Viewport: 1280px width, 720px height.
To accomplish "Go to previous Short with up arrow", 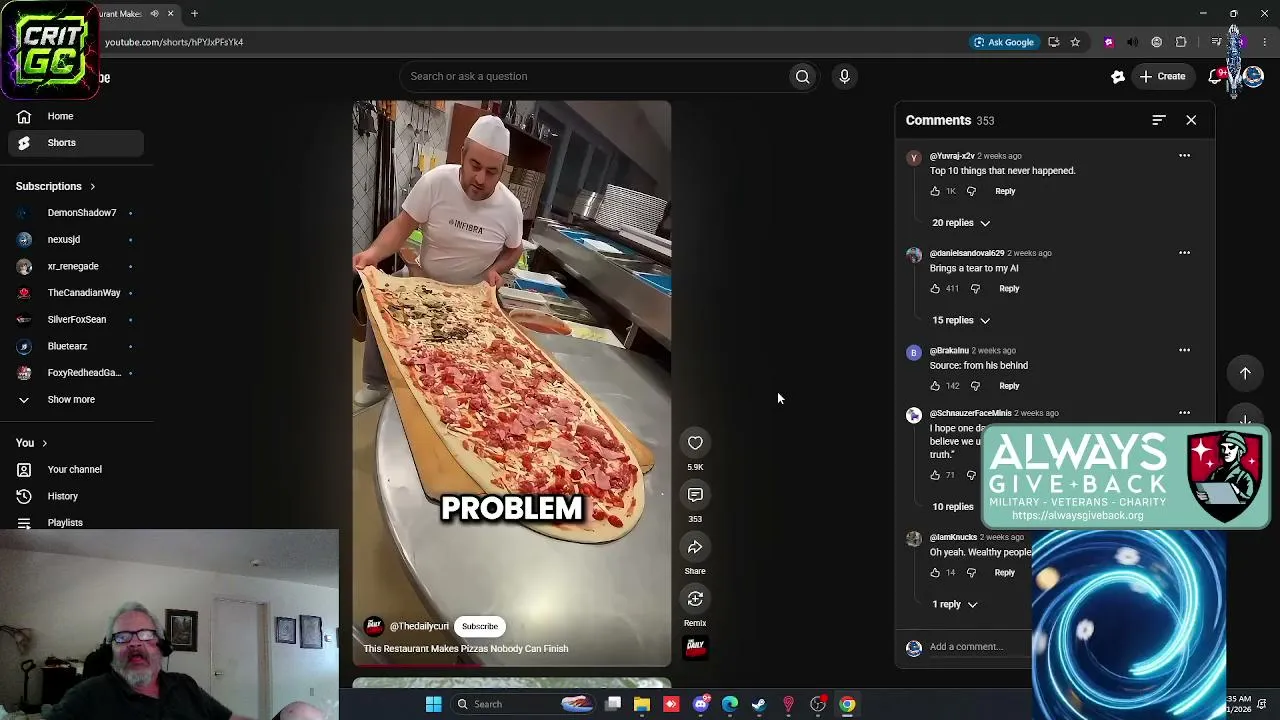I will 1245,373.
